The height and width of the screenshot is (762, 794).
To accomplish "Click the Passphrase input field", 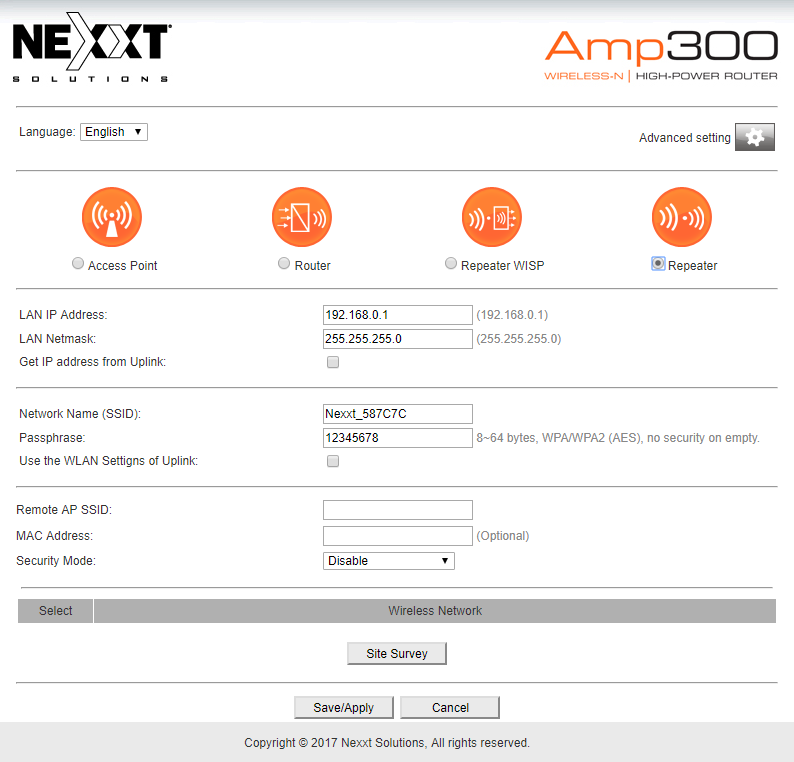I will pos(397,438).
